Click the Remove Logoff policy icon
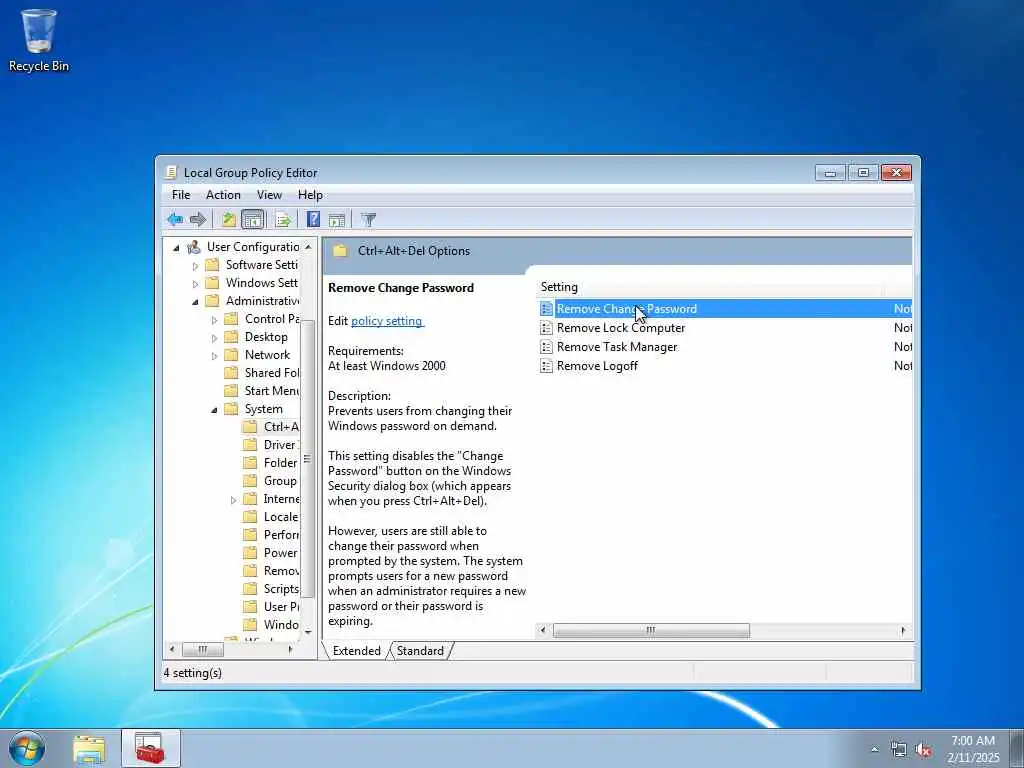Image resolution: width=1024 pixels, height=768 pixels. point(547,366)
